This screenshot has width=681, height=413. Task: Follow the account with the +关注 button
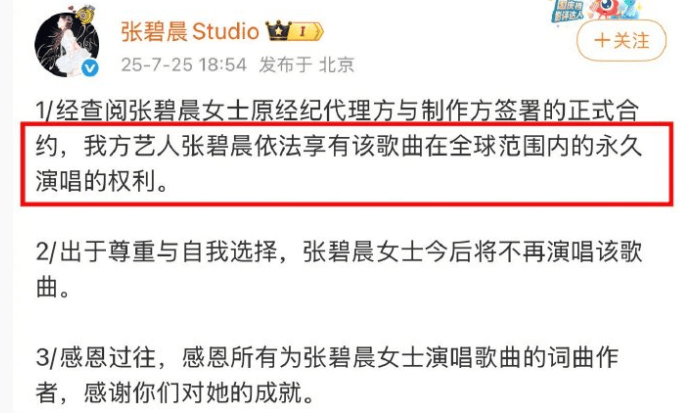point(621,41)
